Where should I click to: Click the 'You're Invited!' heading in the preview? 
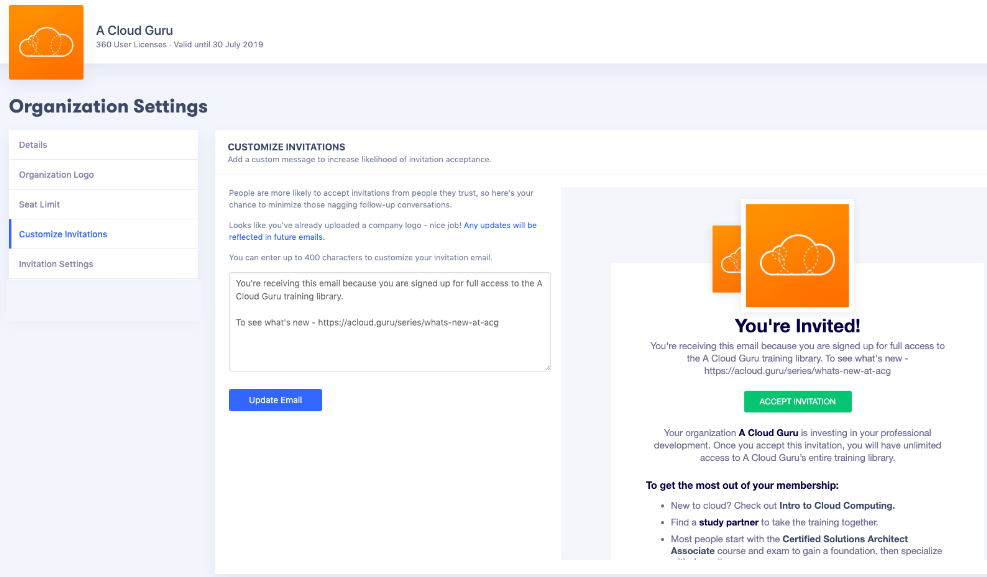[797, 328]
